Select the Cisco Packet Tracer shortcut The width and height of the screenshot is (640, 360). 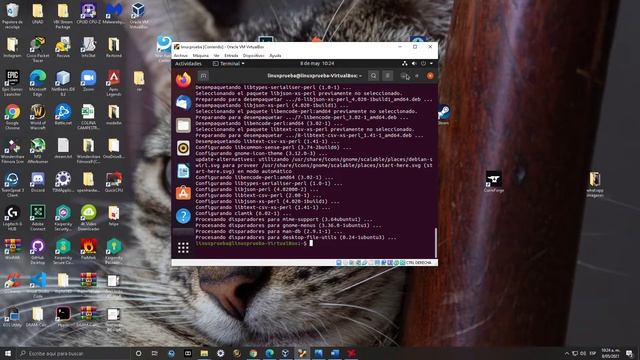[38, 49]
